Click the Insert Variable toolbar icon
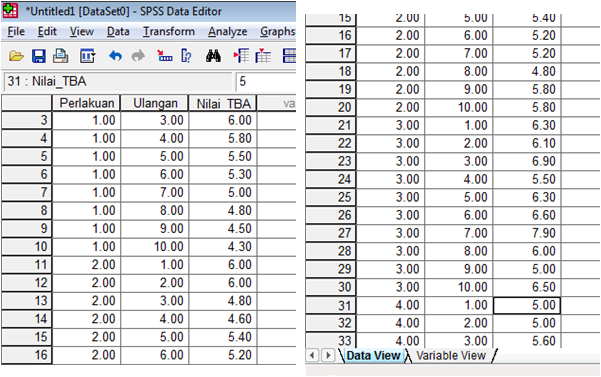 [x=263, y=56]
